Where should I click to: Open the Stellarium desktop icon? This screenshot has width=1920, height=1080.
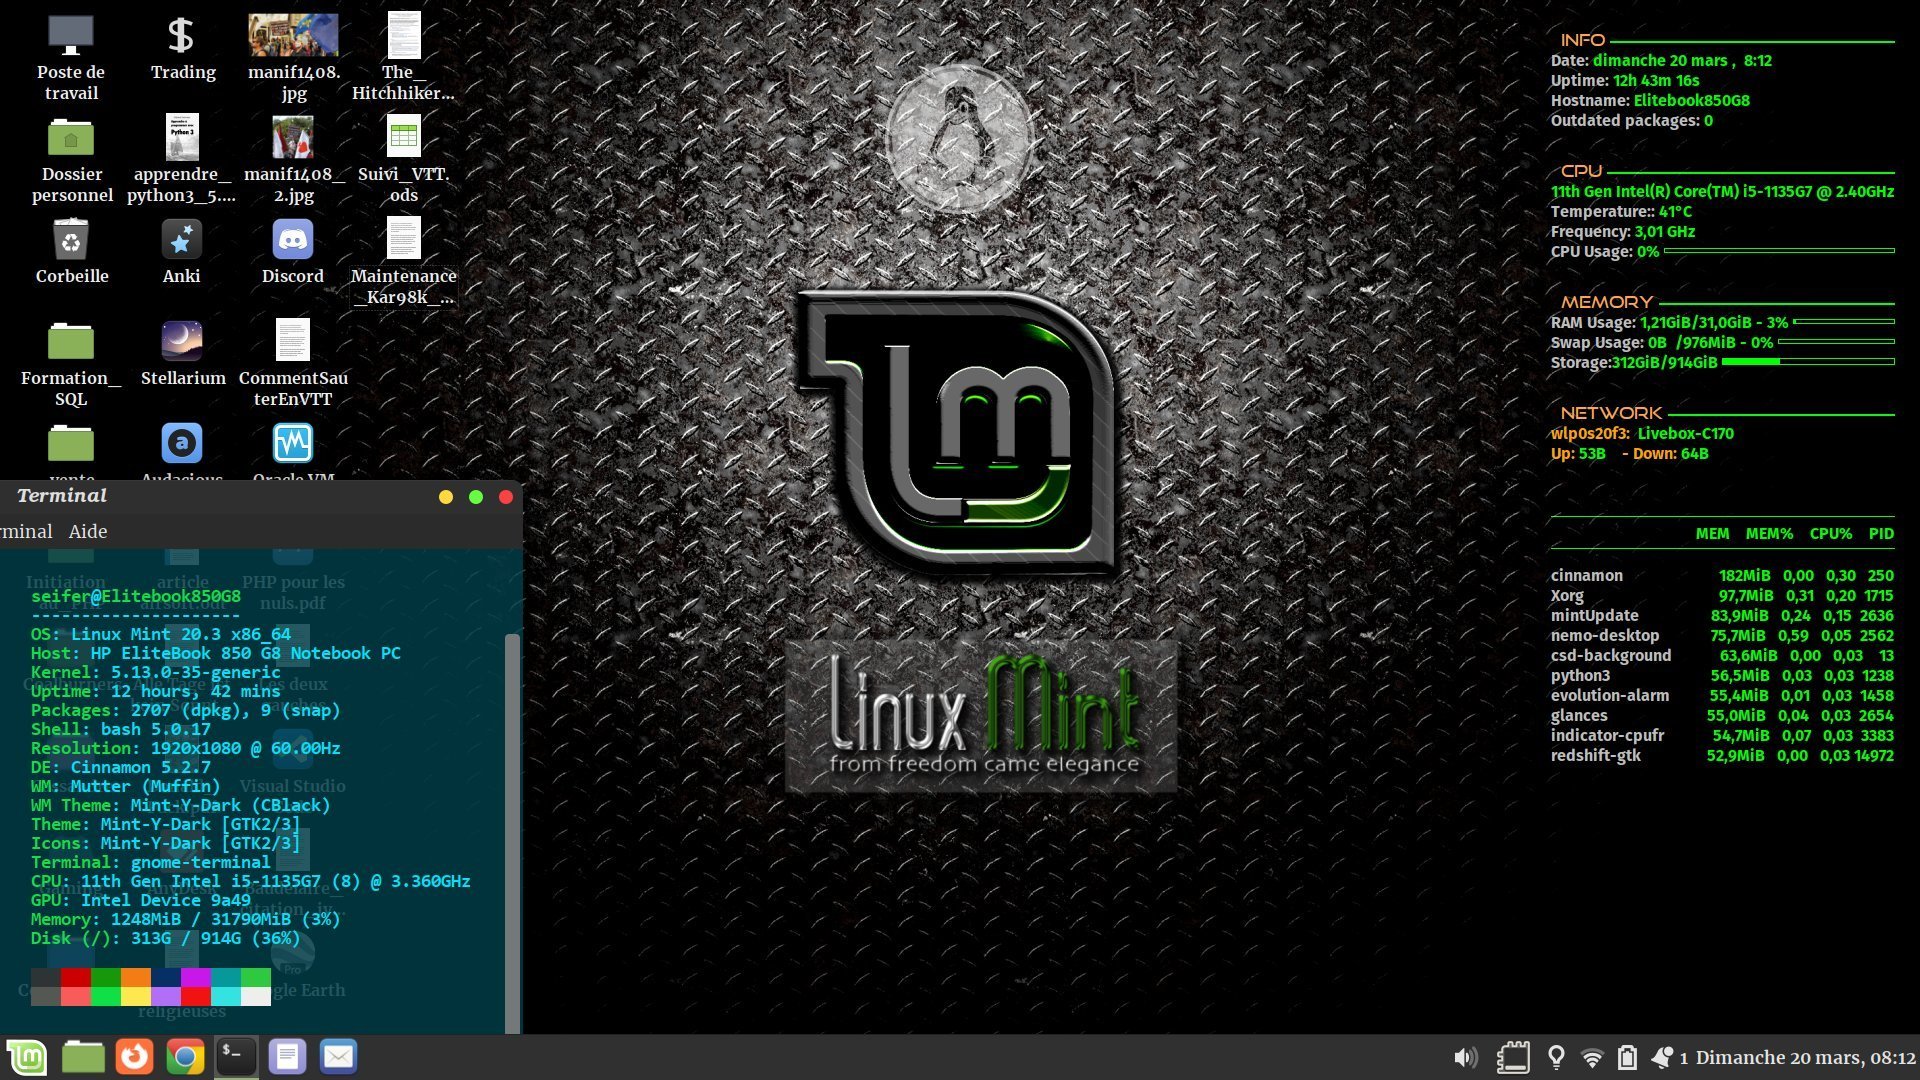point(182,342)
